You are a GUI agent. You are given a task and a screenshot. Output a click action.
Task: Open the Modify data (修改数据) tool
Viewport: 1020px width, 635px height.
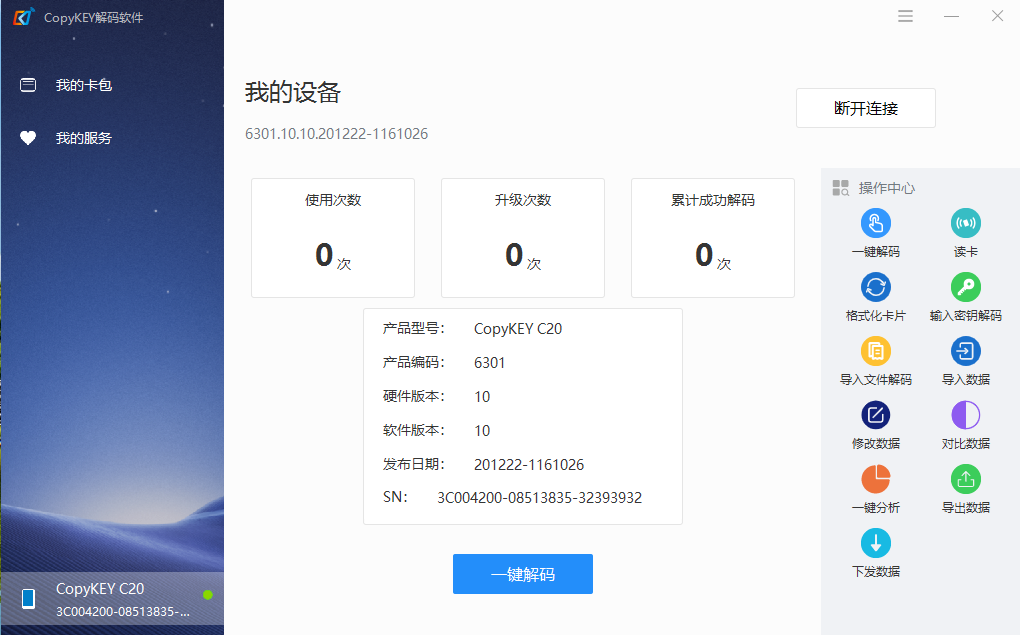coord(876,415)
